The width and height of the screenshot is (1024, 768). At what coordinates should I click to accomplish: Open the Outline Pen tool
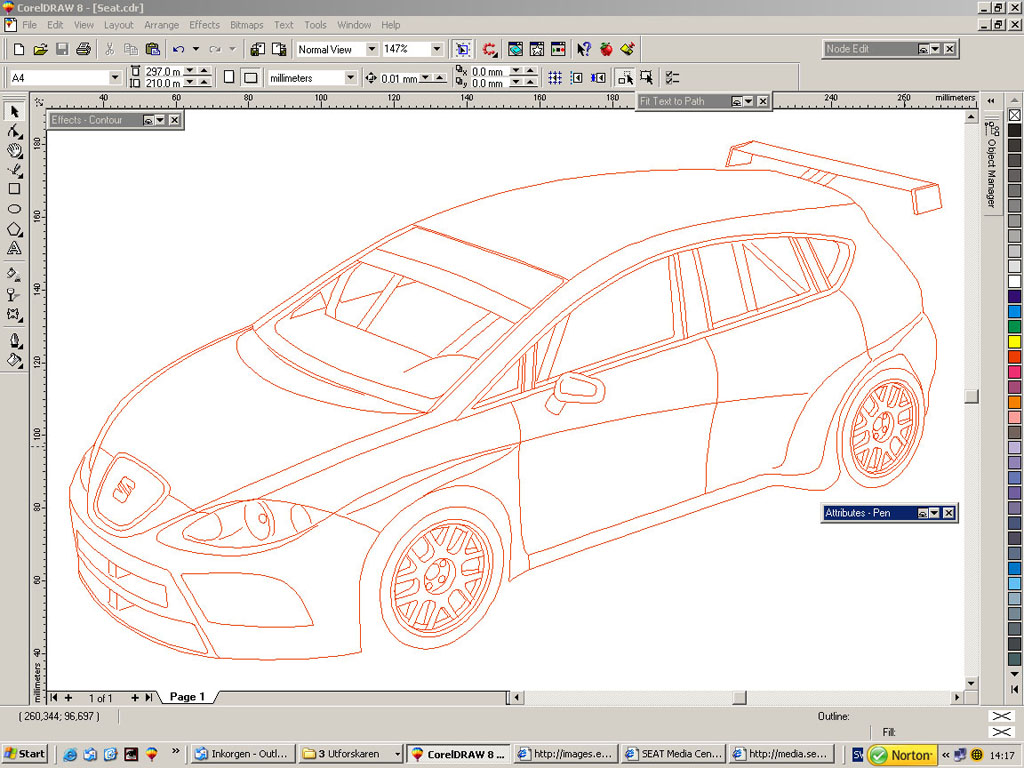pyautogui.click(x=14, y=340)
